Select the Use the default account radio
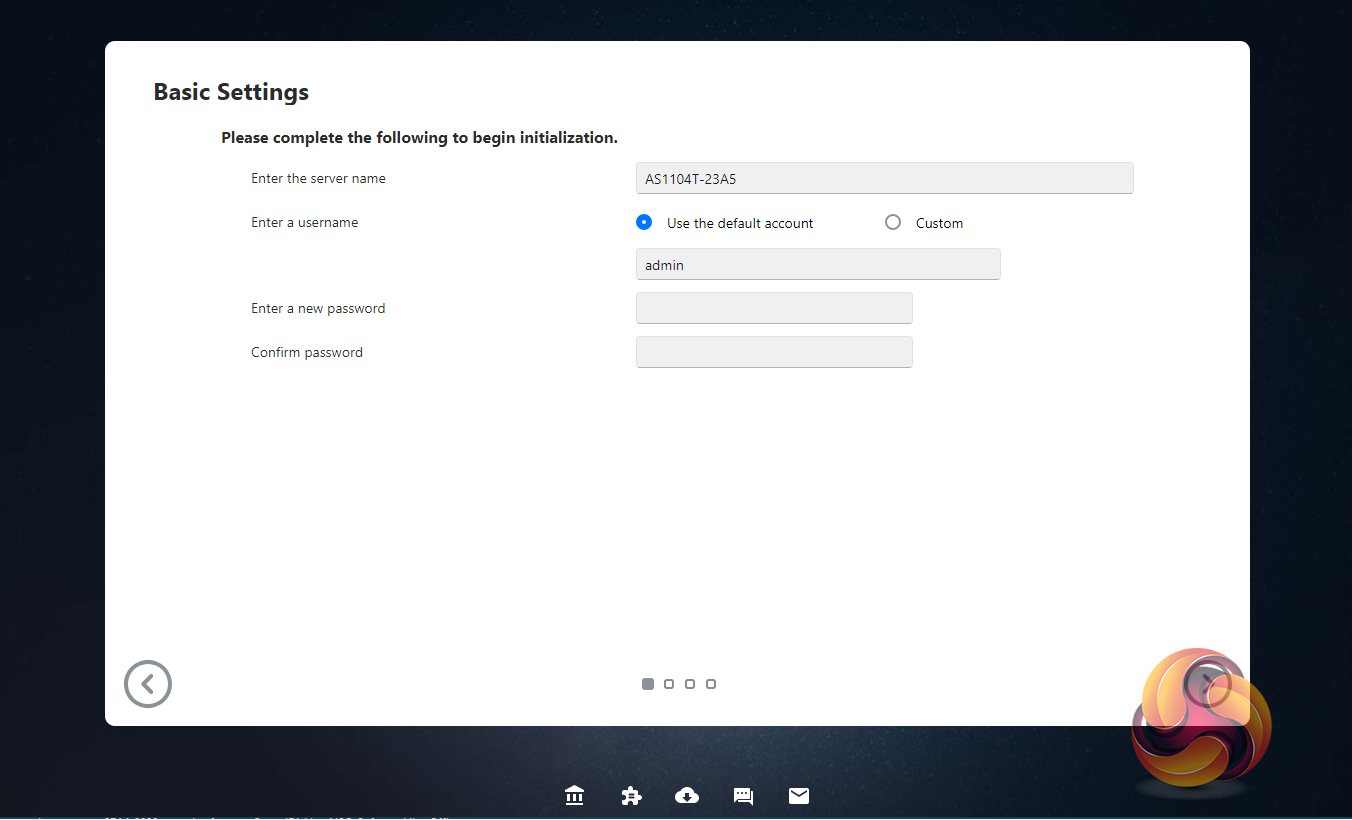The height and width of the screenshot is (820, 1352). pyautogui.click(x=644, y=222)
